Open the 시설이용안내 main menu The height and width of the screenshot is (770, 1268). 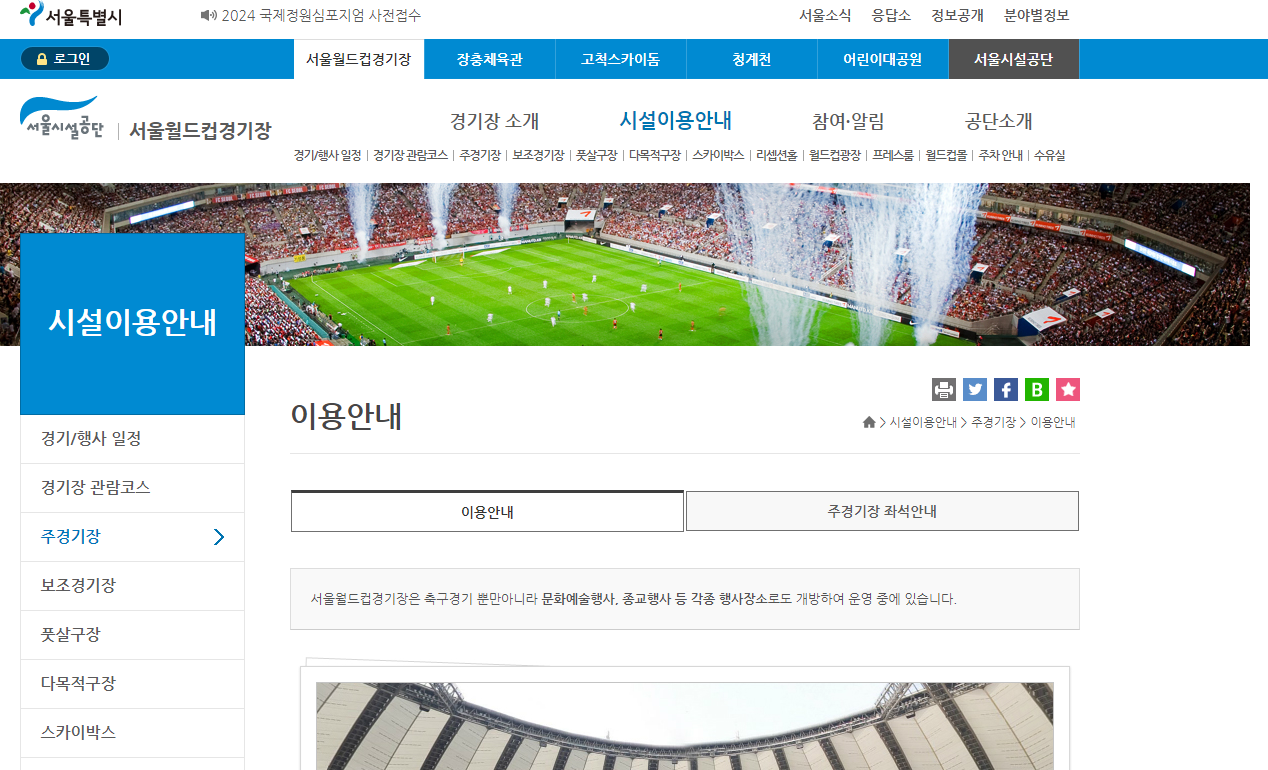click(676, 120)
